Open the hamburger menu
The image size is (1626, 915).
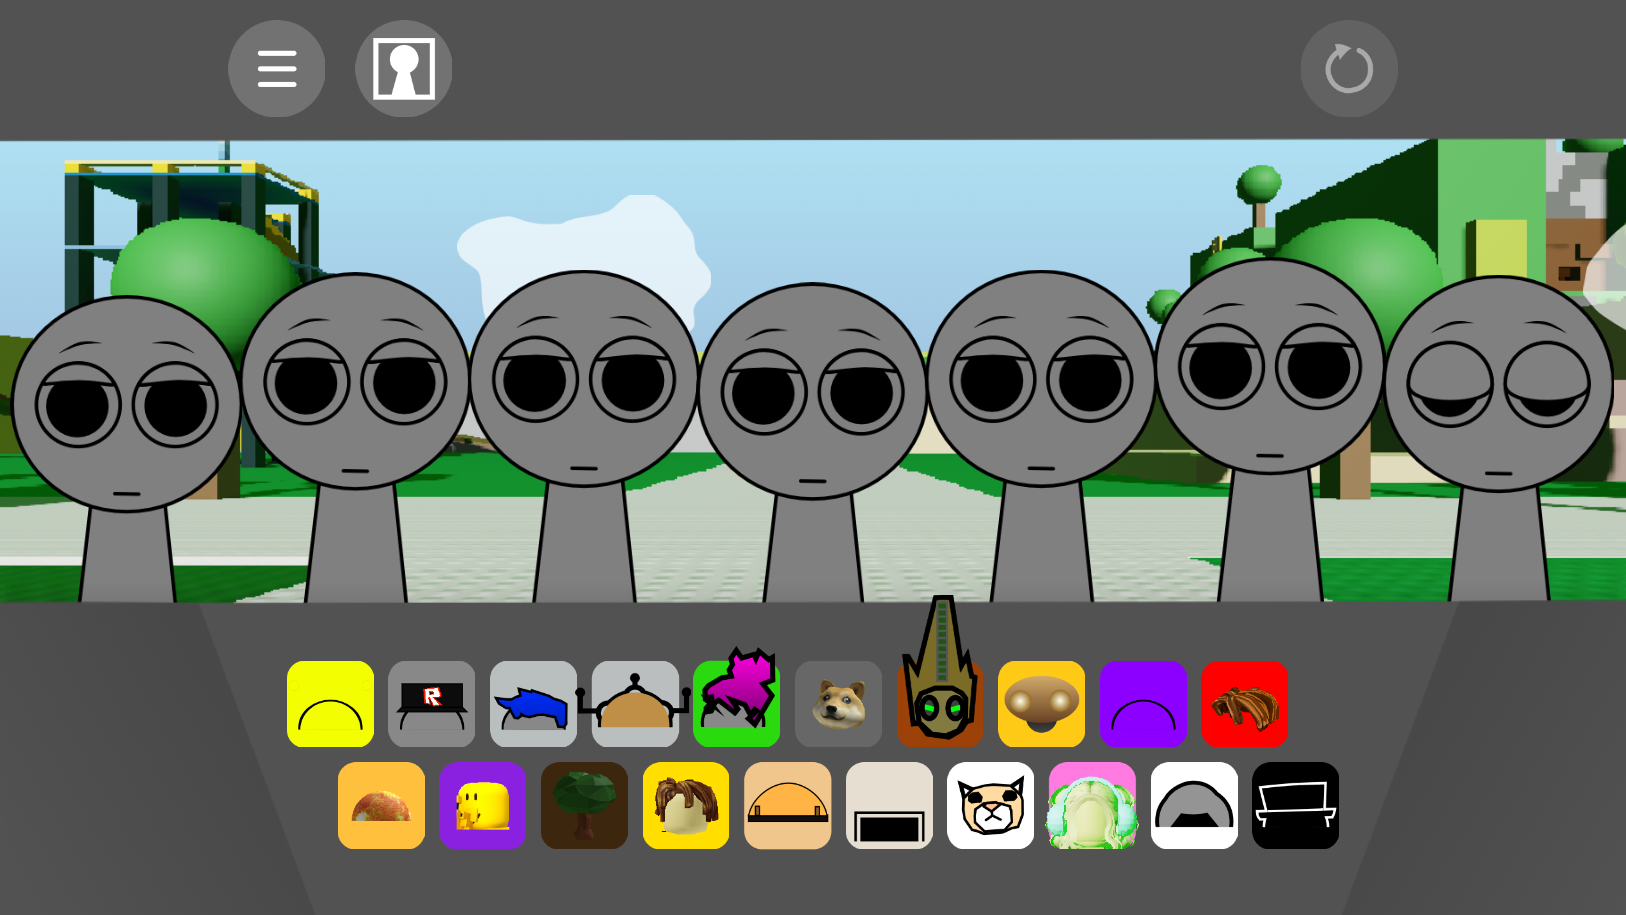pyautogui.click(x=277, y=69)
